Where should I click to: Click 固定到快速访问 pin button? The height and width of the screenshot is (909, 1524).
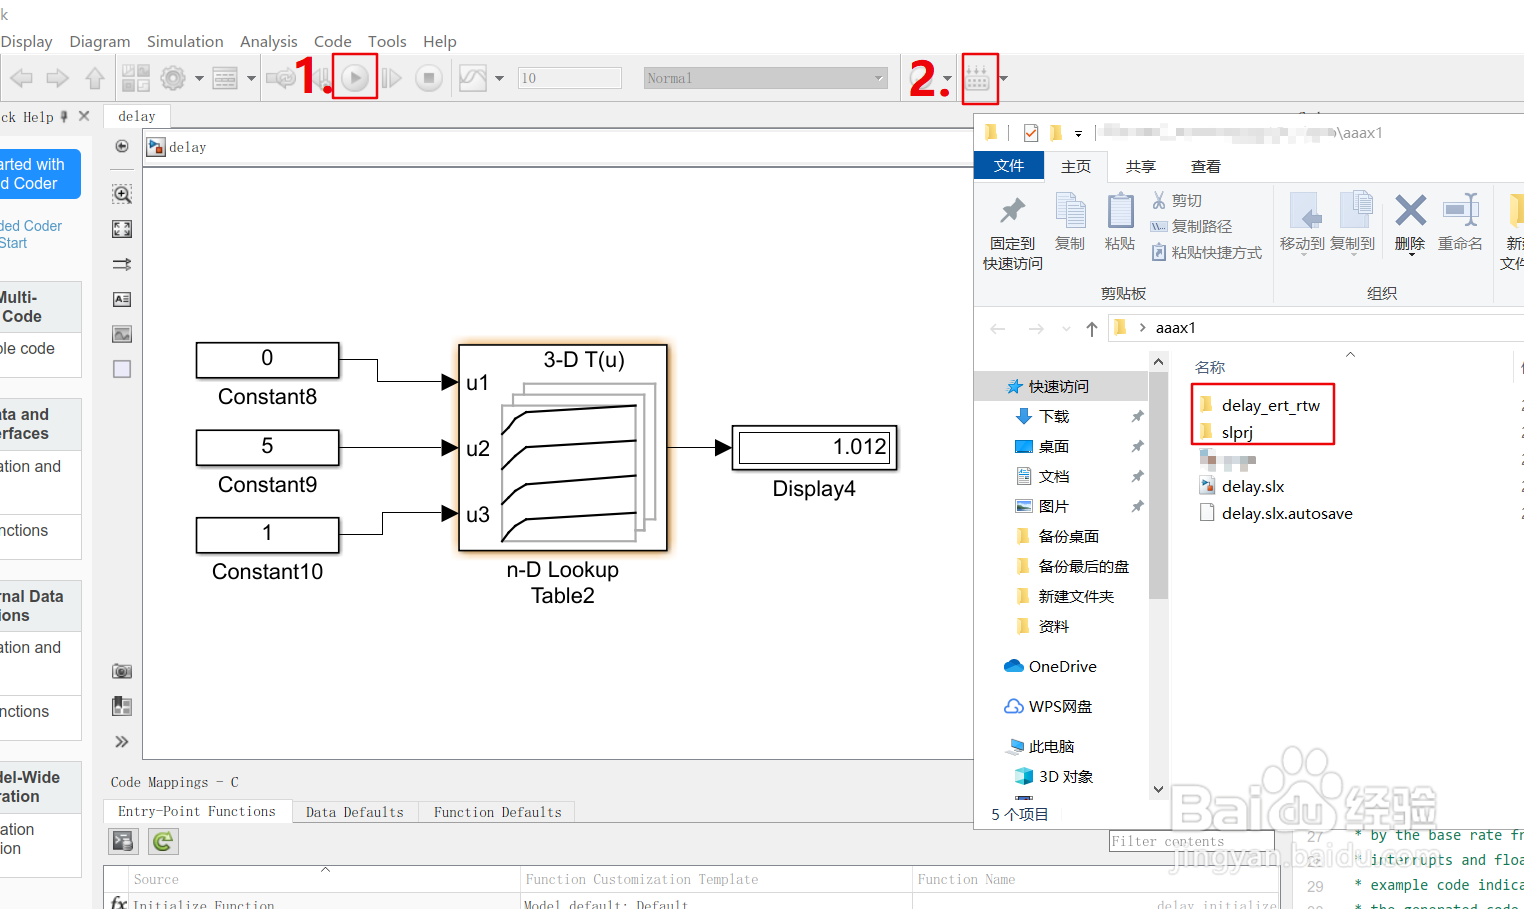[1013, 234]
